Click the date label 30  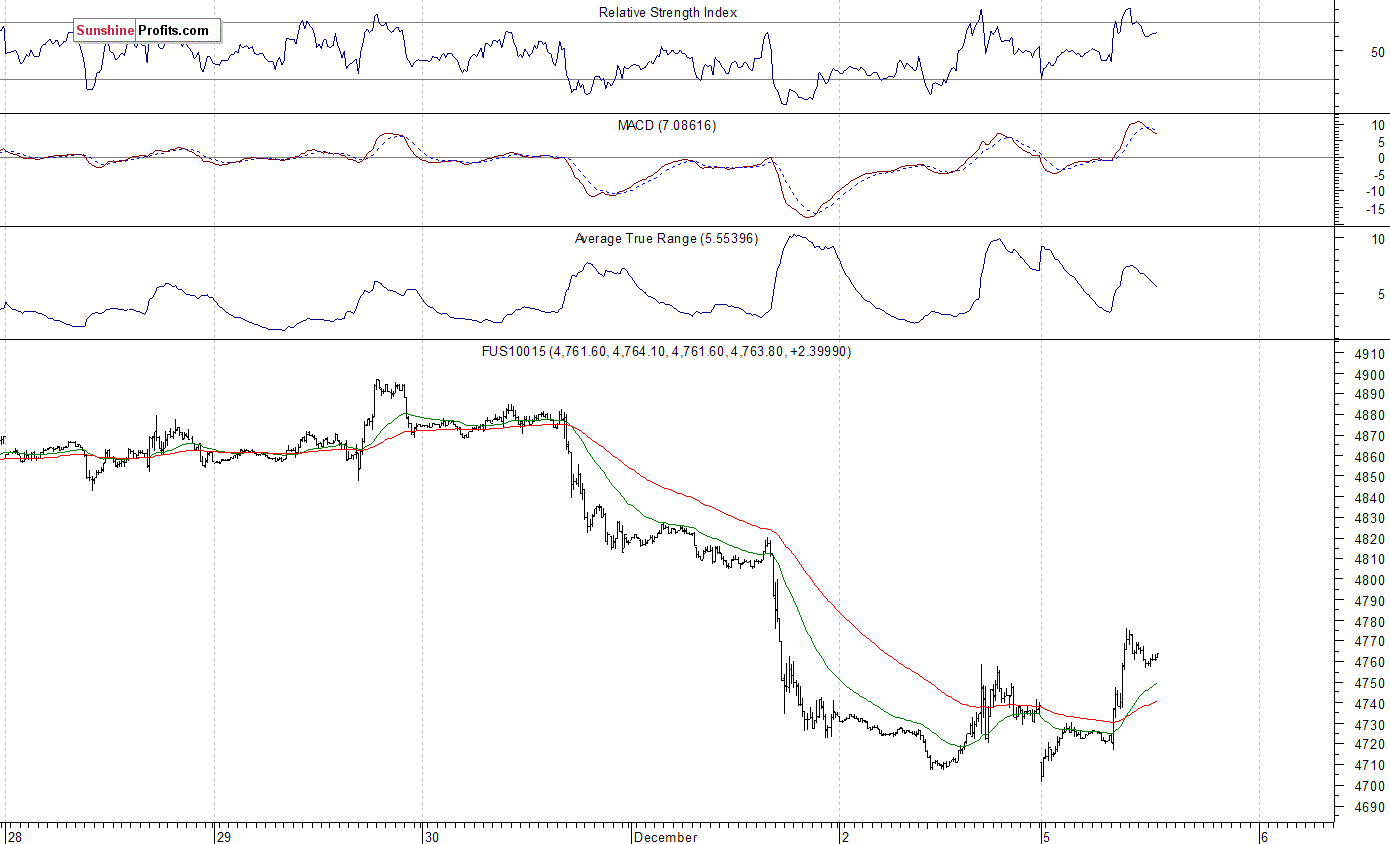pyautogui.click(x=432, y=837)
